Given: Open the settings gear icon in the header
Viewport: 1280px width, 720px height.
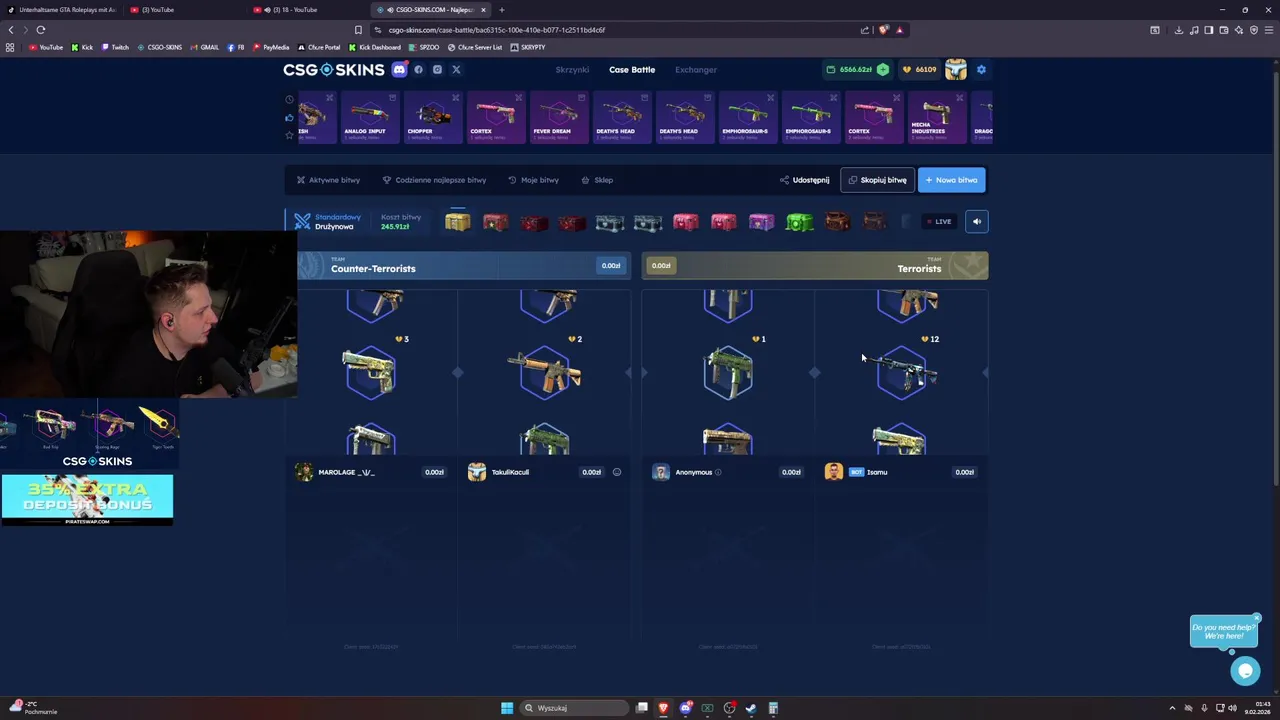Looking at the screenshot, I should [x=981, y=69].
